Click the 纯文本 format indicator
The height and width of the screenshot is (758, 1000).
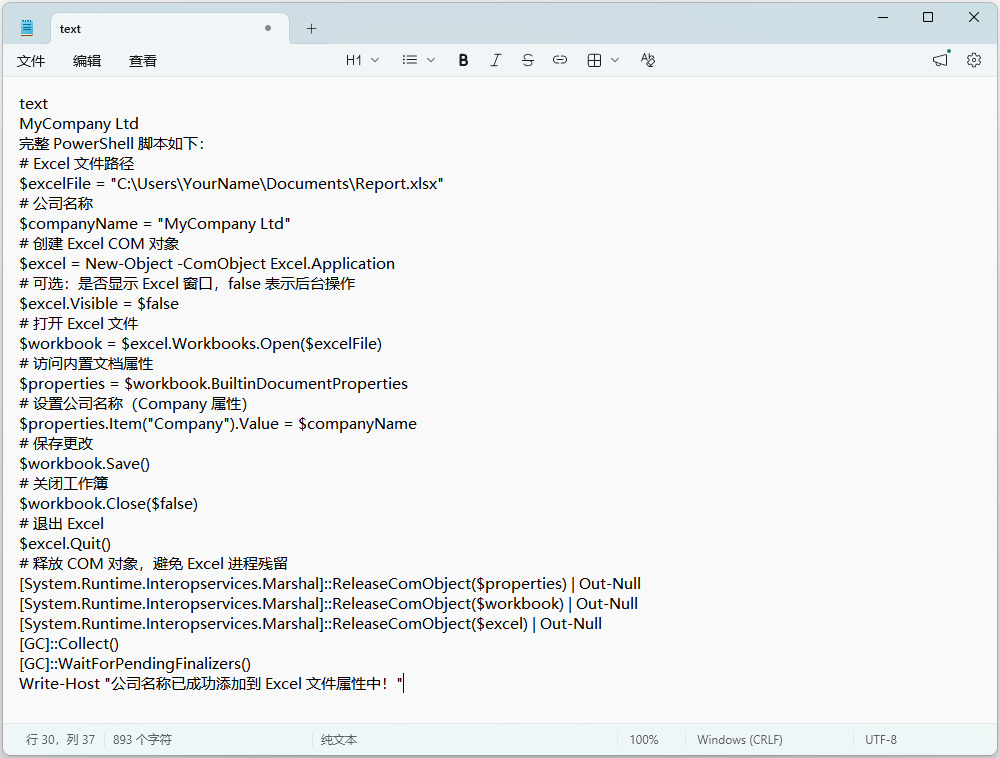pos(339,740)
